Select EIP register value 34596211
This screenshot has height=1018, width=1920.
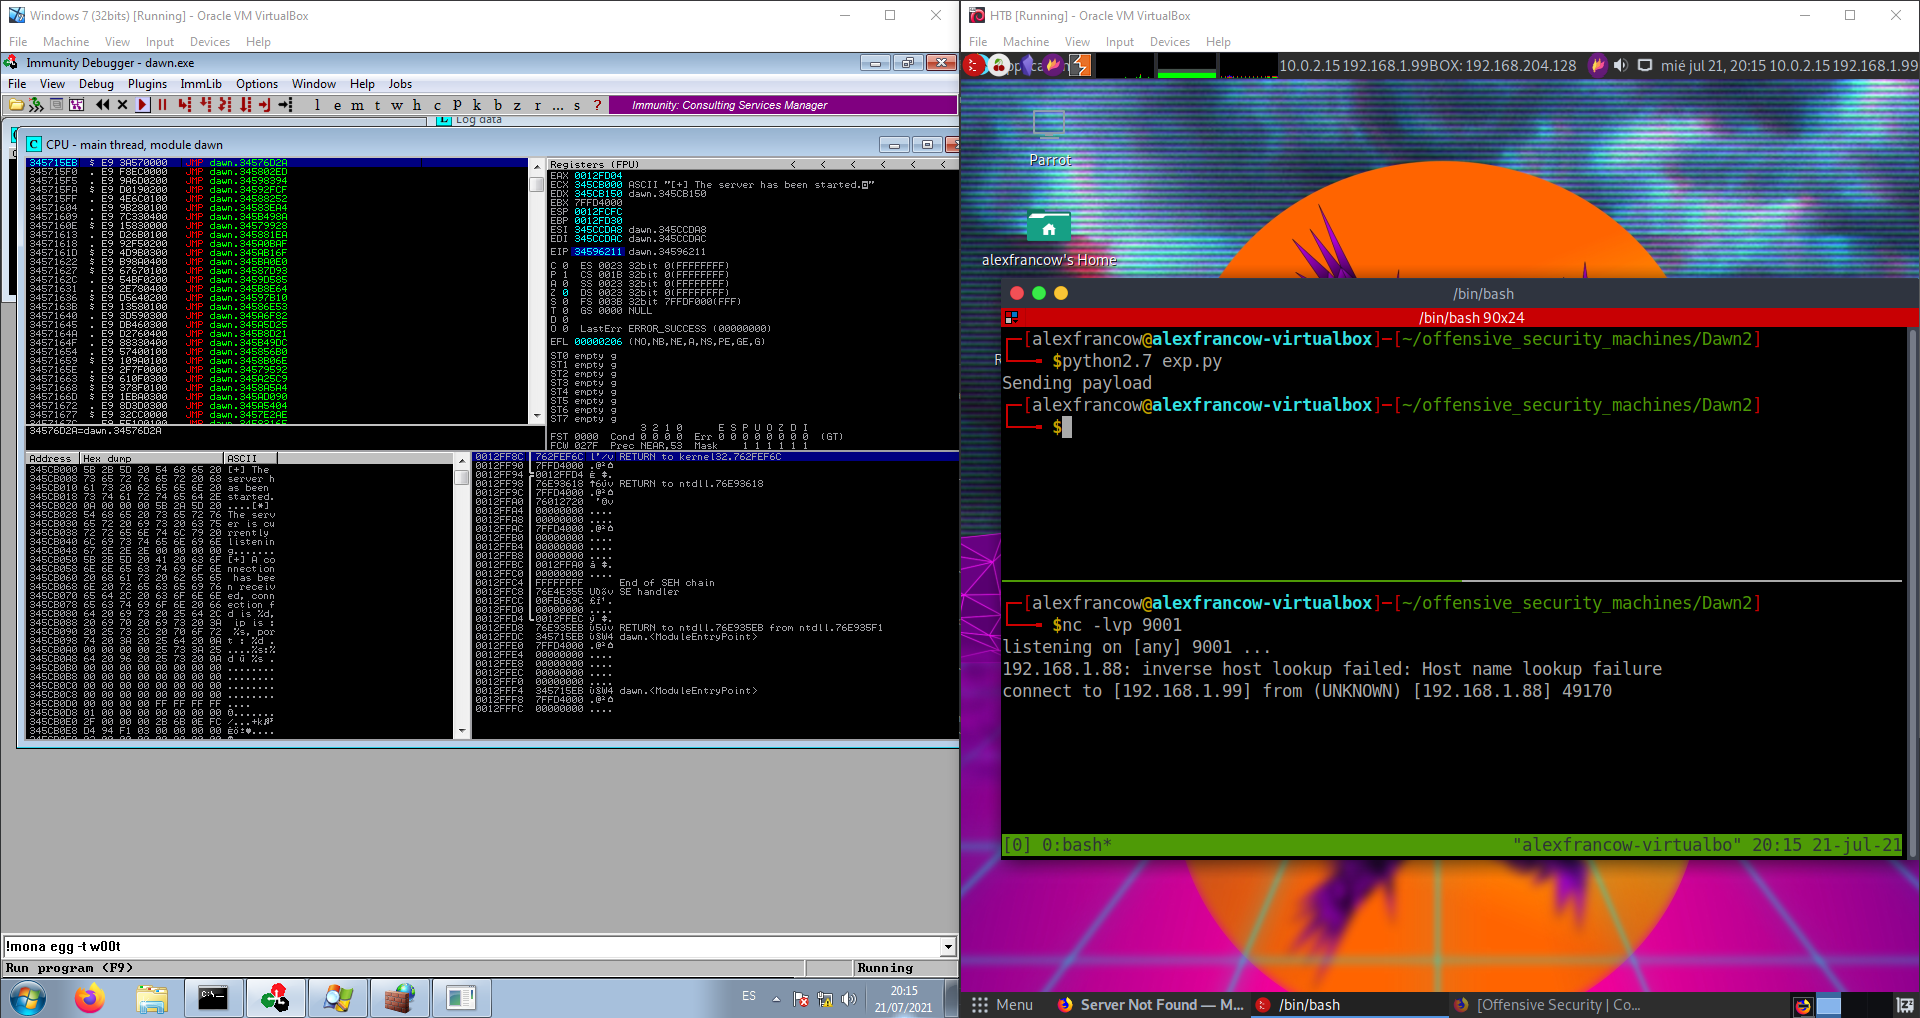point(598,251)
